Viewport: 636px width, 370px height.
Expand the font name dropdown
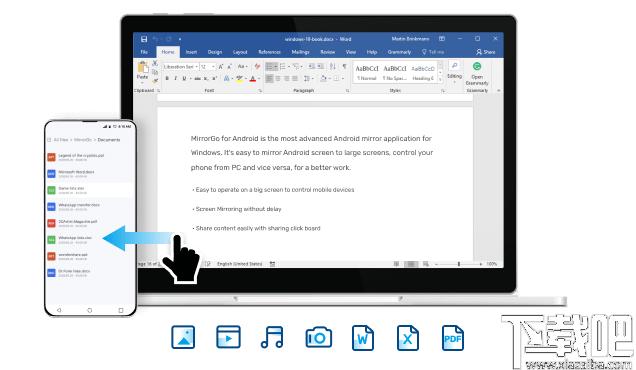197,67
